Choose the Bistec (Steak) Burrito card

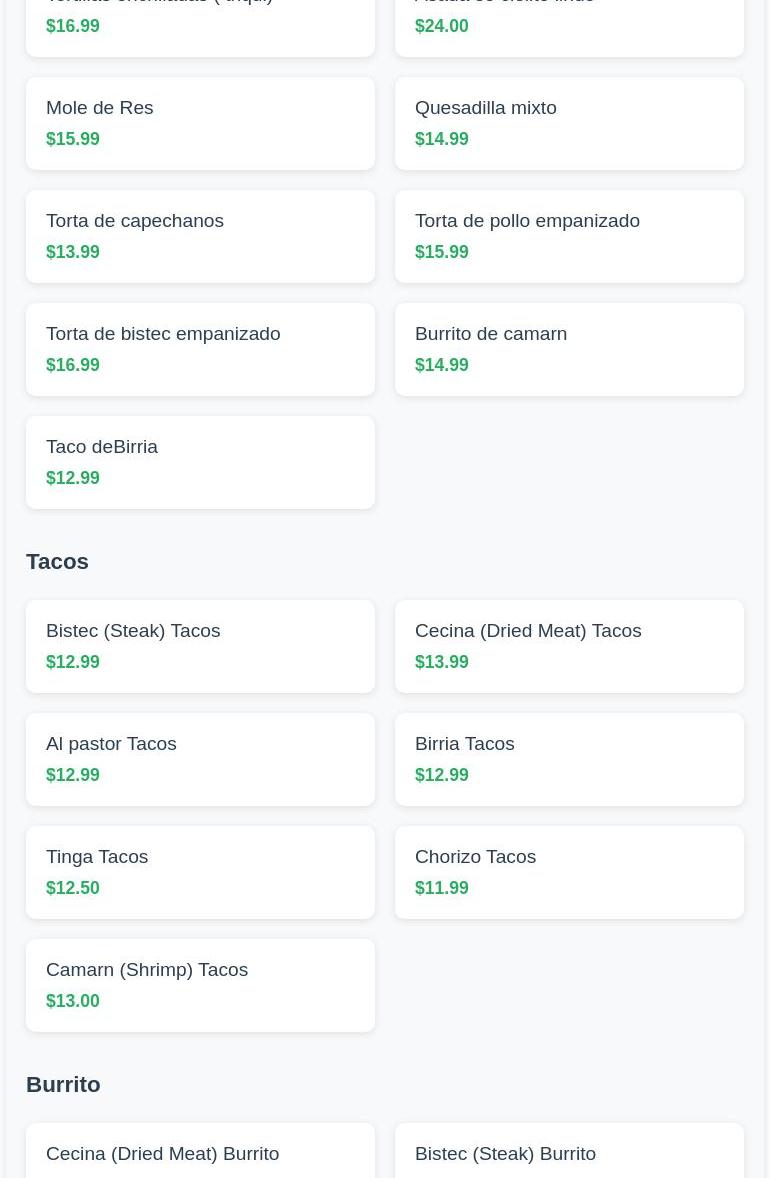pos(569,1154)
